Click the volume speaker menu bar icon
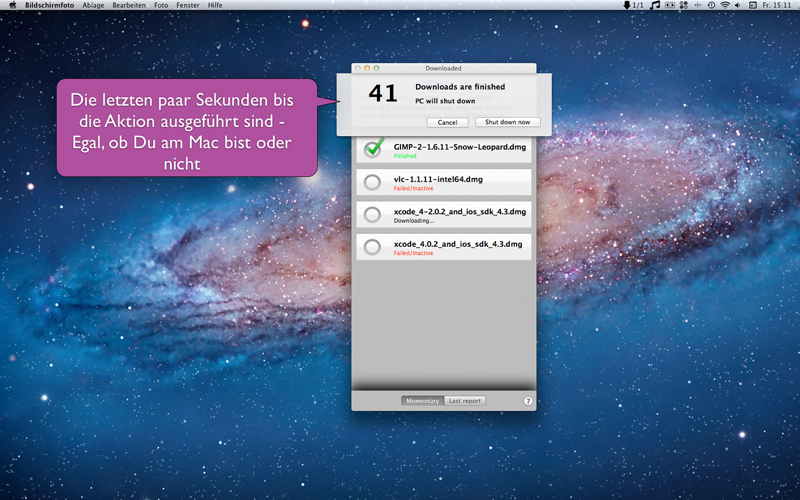The width and height of the screenshot is (800, 500). click(x=738, y=5)
